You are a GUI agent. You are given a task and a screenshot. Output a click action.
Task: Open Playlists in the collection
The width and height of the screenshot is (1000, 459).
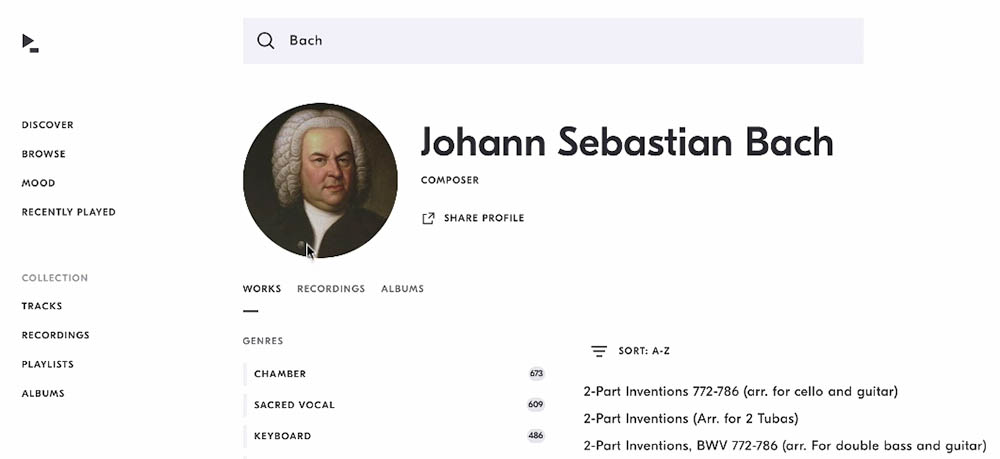click(x=48, y=364)
